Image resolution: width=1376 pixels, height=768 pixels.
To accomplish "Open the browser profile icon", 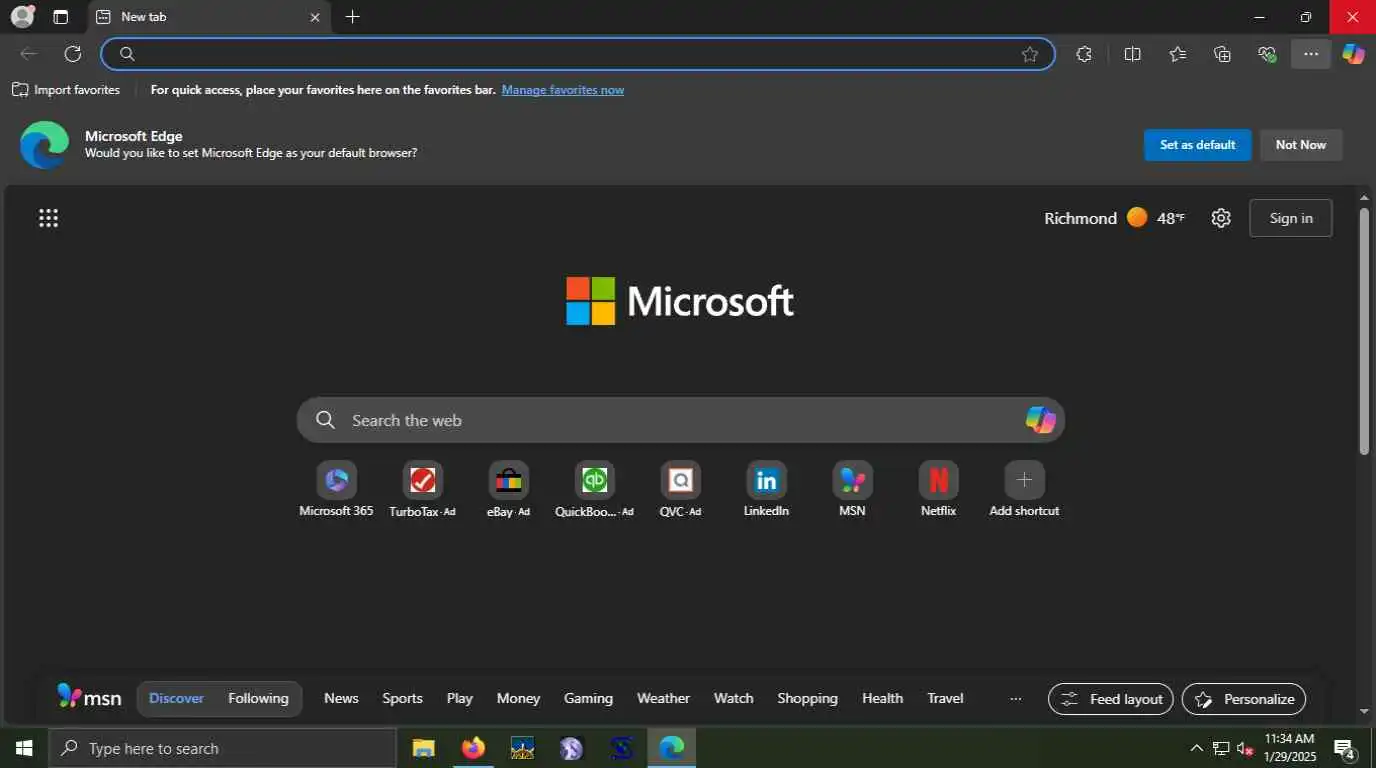I will click(x=22, y=16).
